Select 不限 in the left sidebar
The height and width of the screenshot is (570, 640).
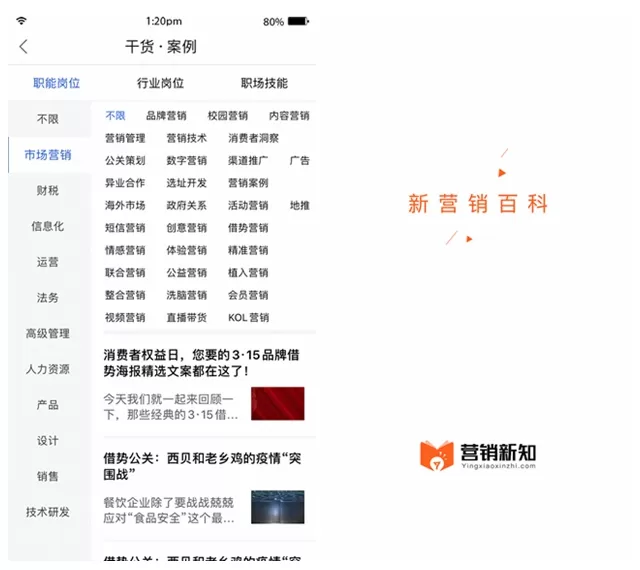(x=48, y=119)
